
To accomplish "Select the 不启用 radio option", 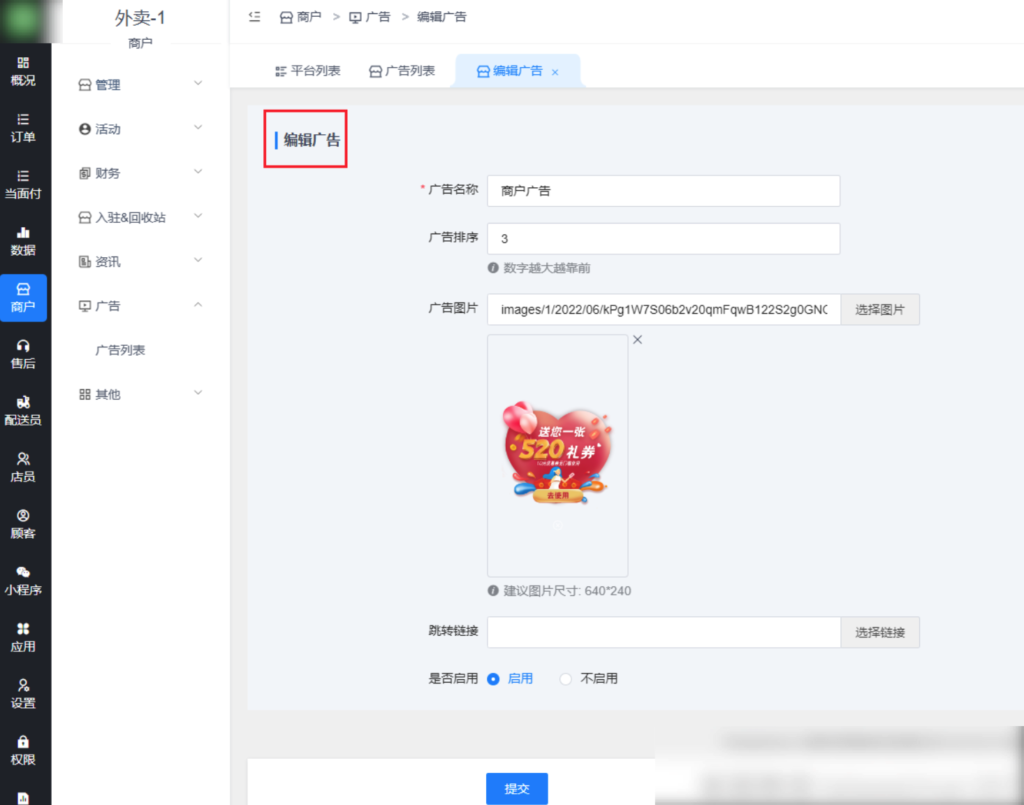I will [x=566, y=678].
